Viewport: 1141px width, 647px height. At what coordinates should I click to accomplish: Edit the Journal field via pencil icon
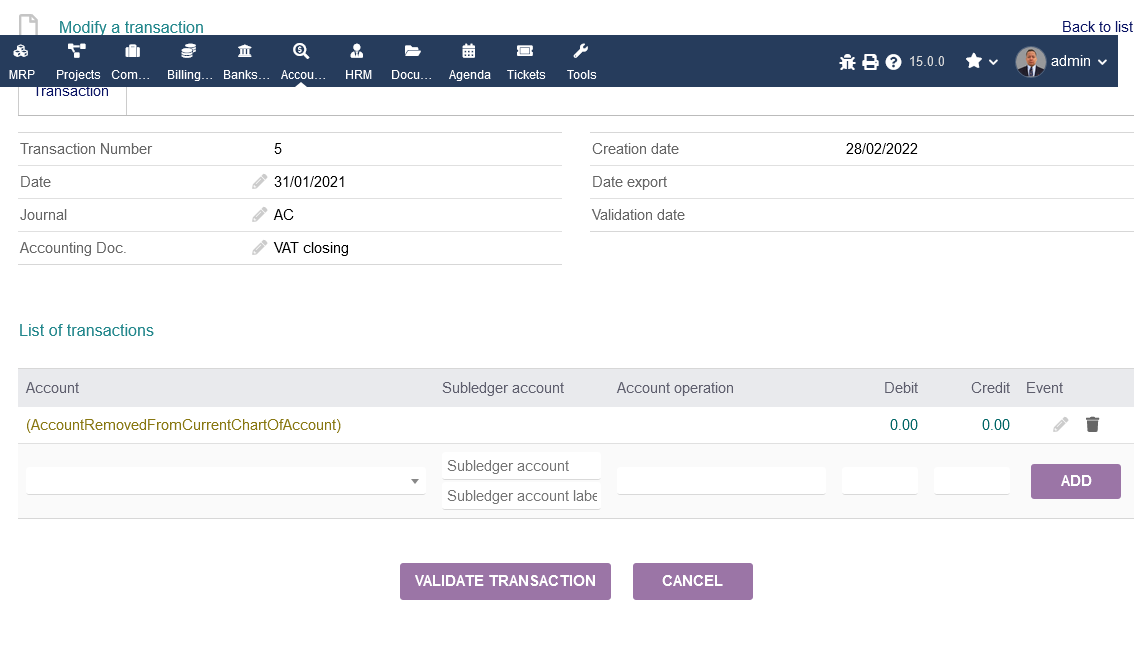point(260,215)
